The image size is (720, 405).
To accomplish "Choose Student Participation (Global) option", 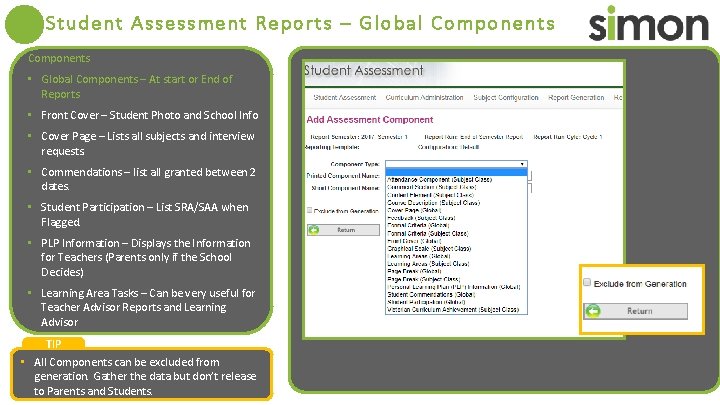I will [x=426, y=302].
